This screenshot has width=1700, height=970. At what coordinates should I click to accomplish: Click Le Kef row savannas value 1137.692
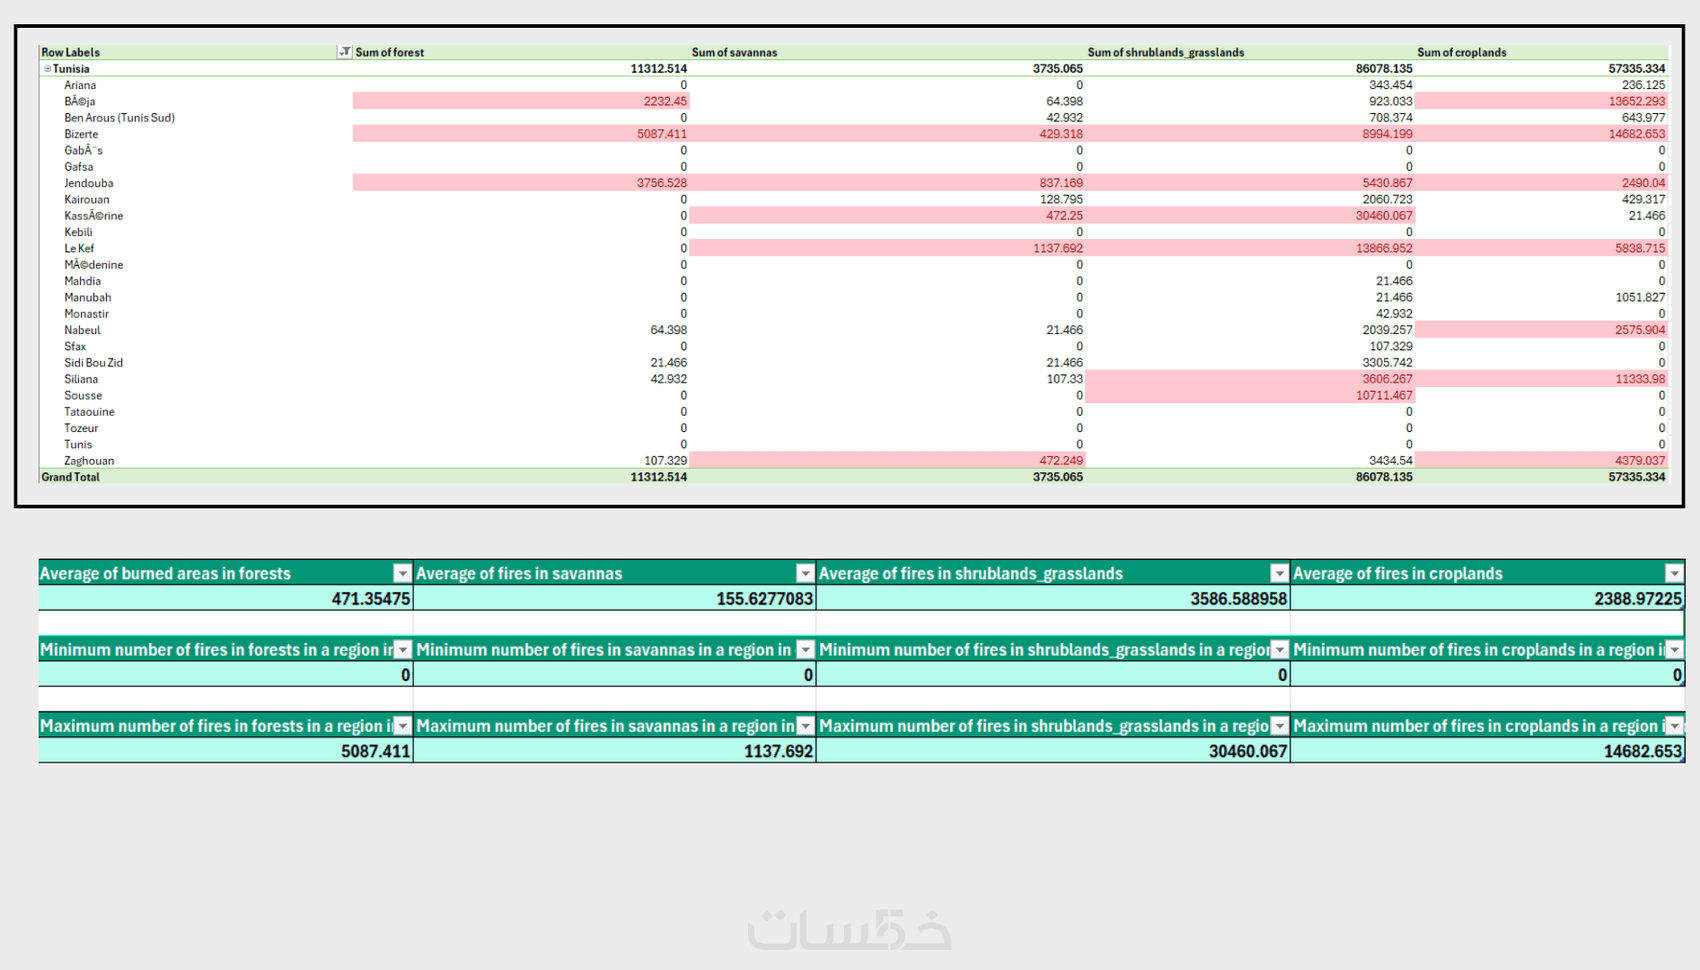[1058, 249]
